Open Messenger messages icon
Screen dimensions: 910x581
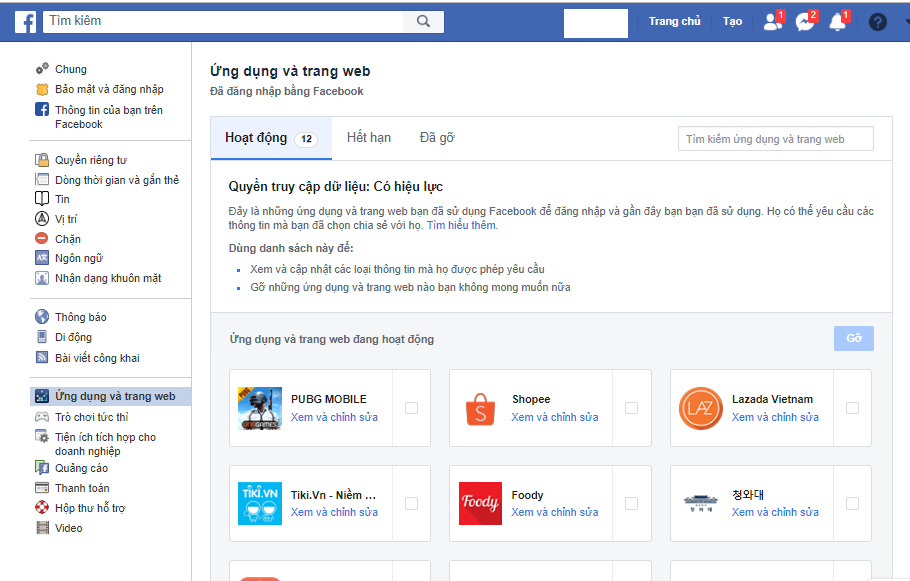point(806,21)
